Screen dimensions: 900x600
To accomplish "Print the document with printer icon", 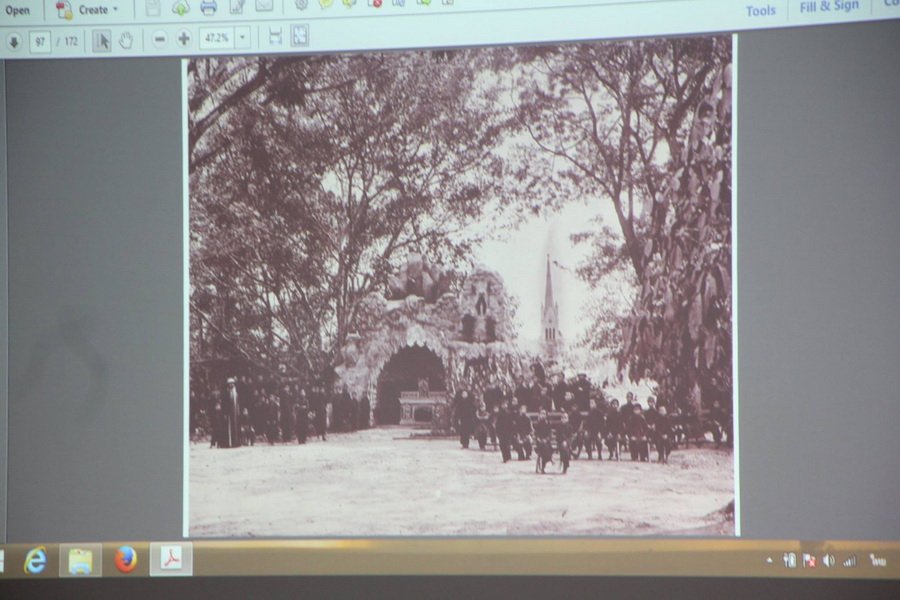I will 208,7.
